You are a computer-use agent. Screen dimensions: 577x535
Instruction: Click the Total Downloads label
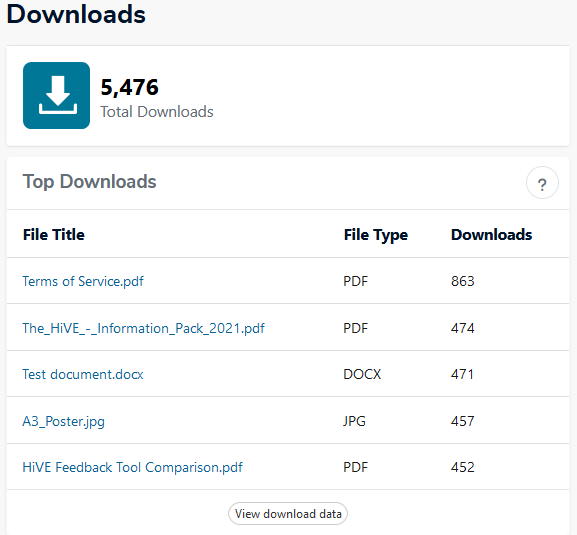pos(157,112)
